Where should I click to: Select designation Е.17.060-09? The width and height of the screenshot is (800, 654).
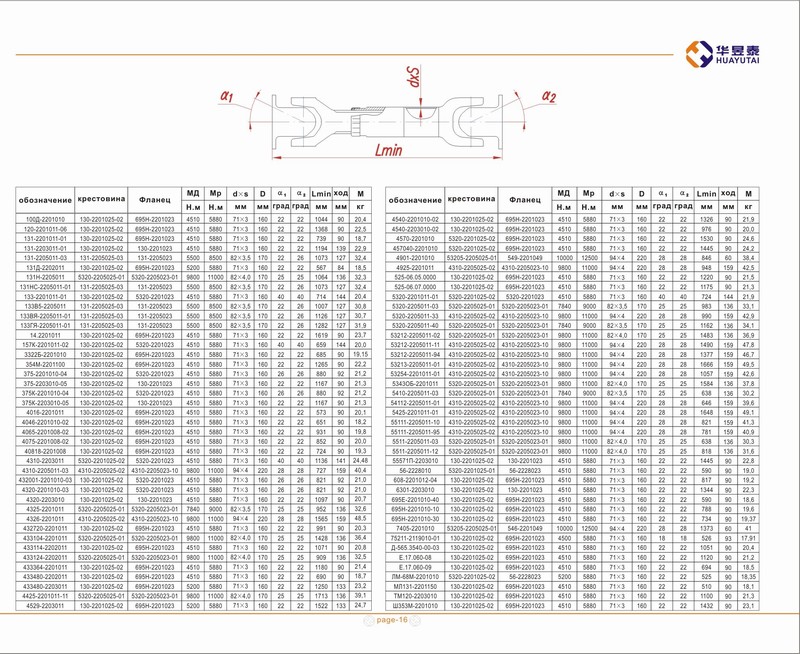[x=415, y=567]
